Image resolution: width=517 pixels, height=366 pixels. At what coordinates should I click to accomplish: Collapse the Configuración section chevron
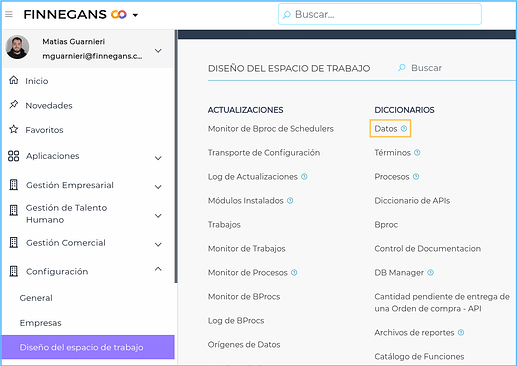tap(158, 269)
